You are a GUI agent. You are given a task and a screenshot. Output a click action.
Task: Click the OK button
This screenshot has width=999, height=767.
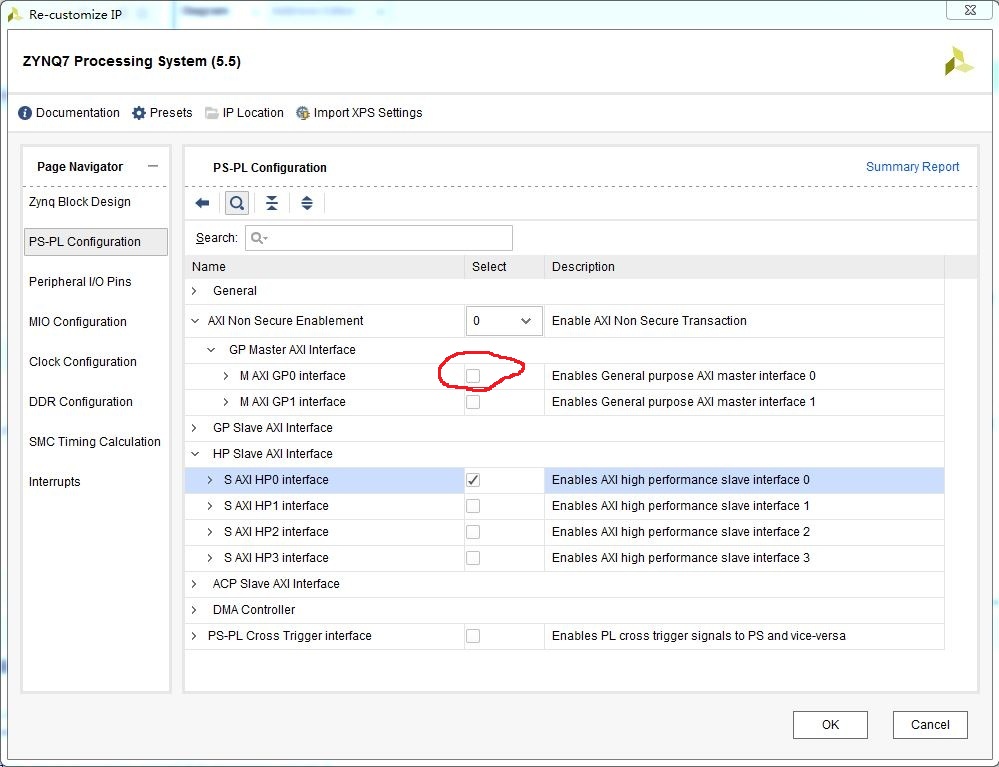830,725
